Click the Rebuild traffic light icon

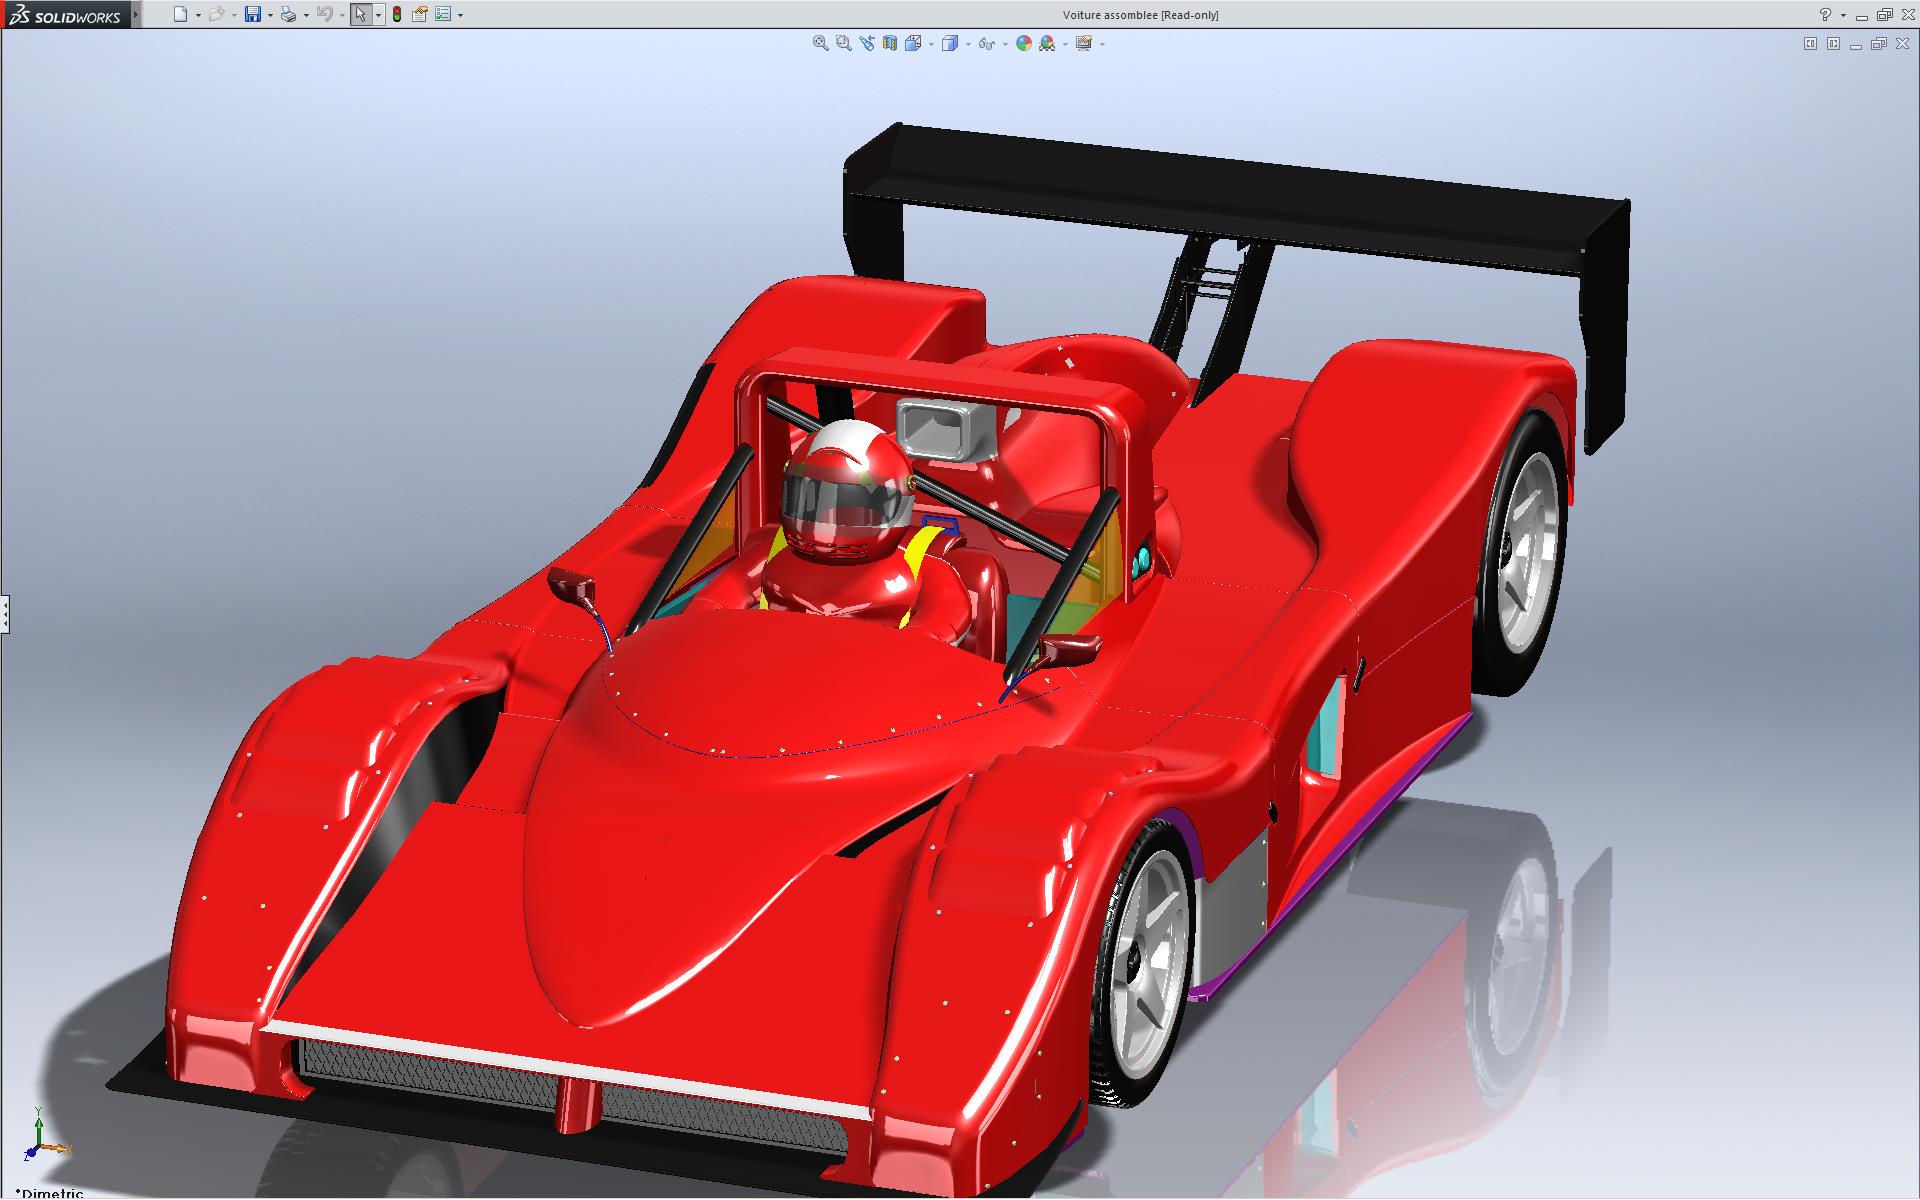tap(397, 14)
